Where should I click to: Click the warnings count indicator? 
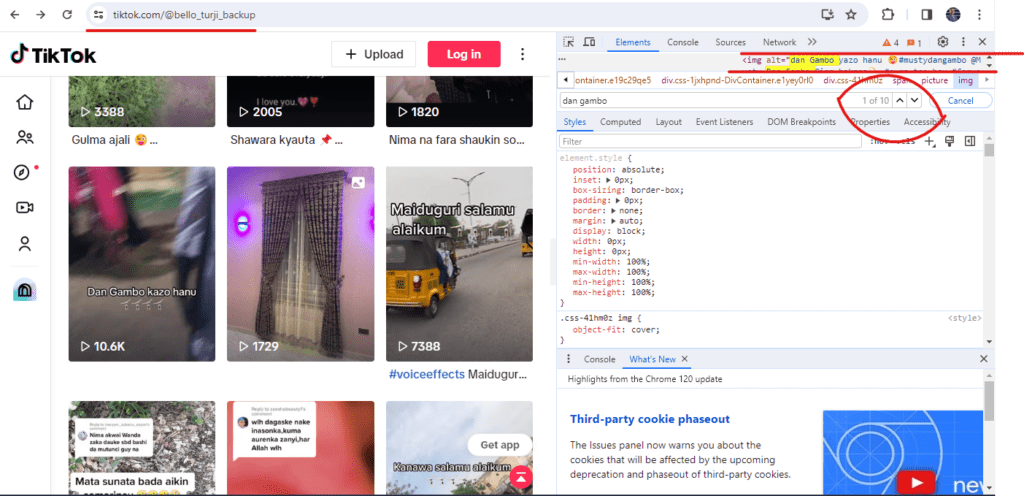coord(891,42)
